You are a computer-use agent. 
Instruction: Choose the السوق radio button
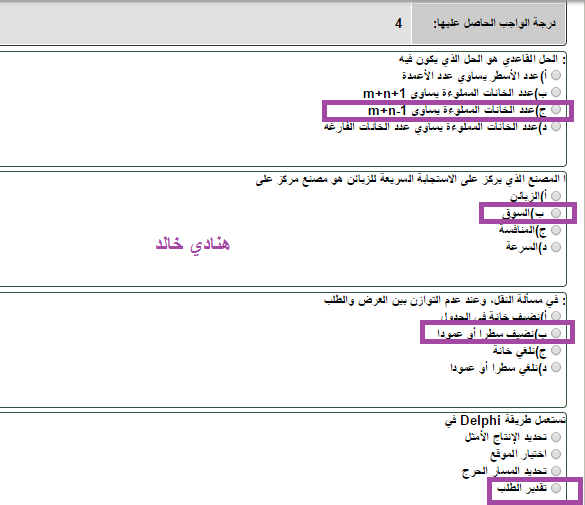click(x=556, y=213)
